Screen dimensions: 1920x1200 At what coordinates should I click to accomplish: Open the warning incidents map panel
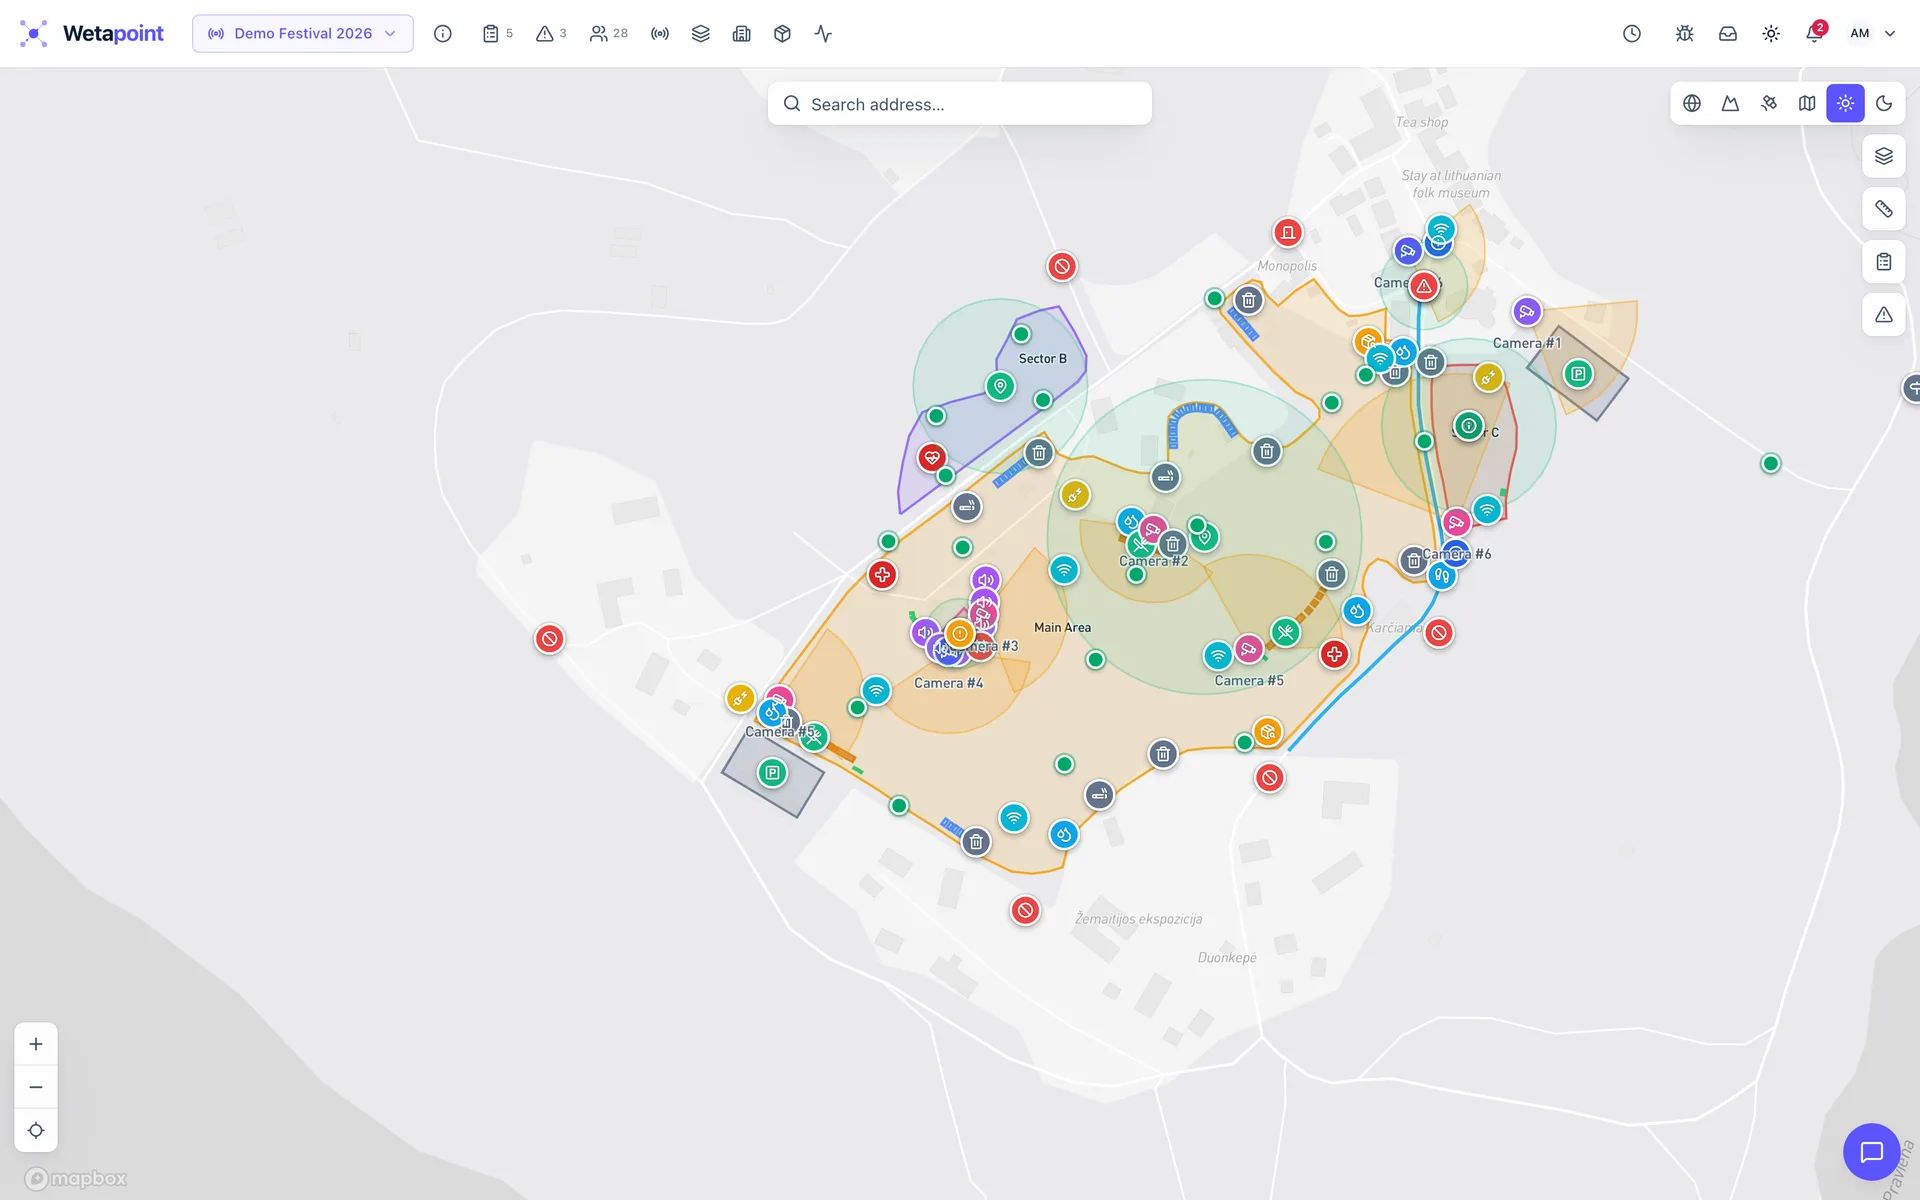[x=1884, y=315]
